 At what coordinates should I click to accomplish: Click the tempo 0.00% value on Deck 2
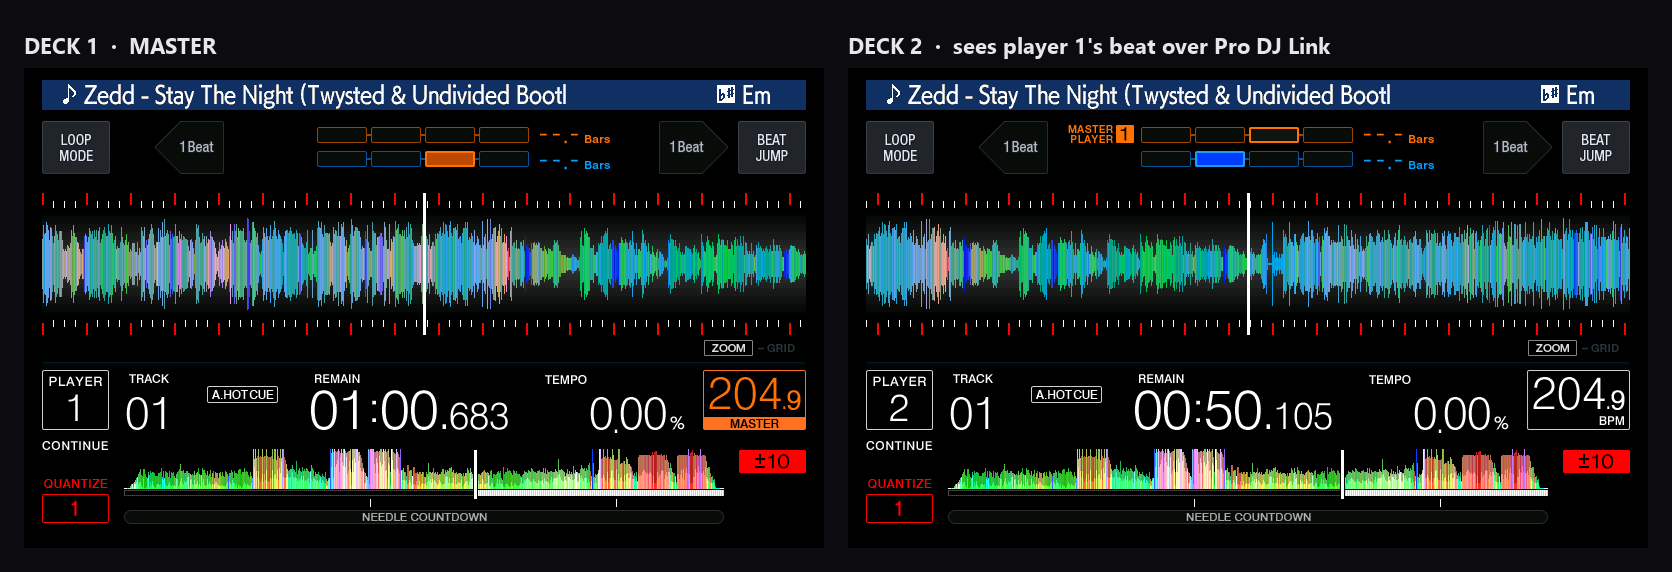pyautogui.click(x=1461, y=414)
